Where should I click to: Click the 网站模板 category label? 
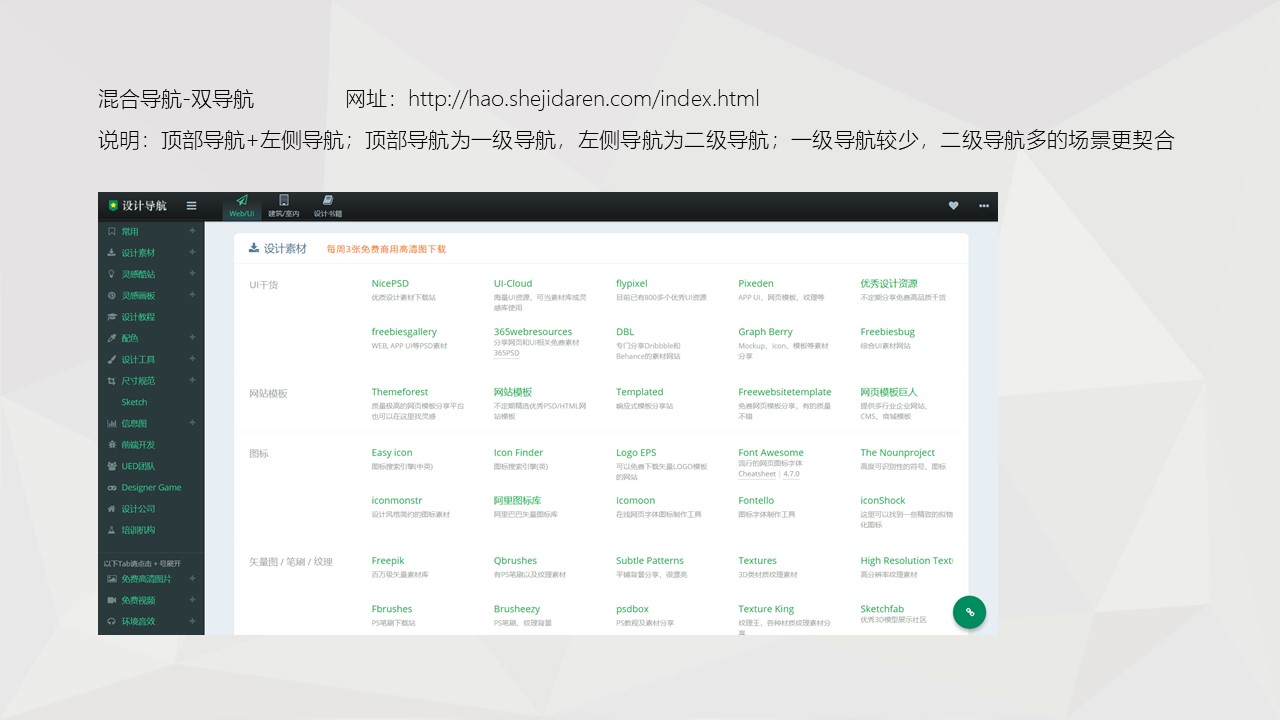click(268, 394)
